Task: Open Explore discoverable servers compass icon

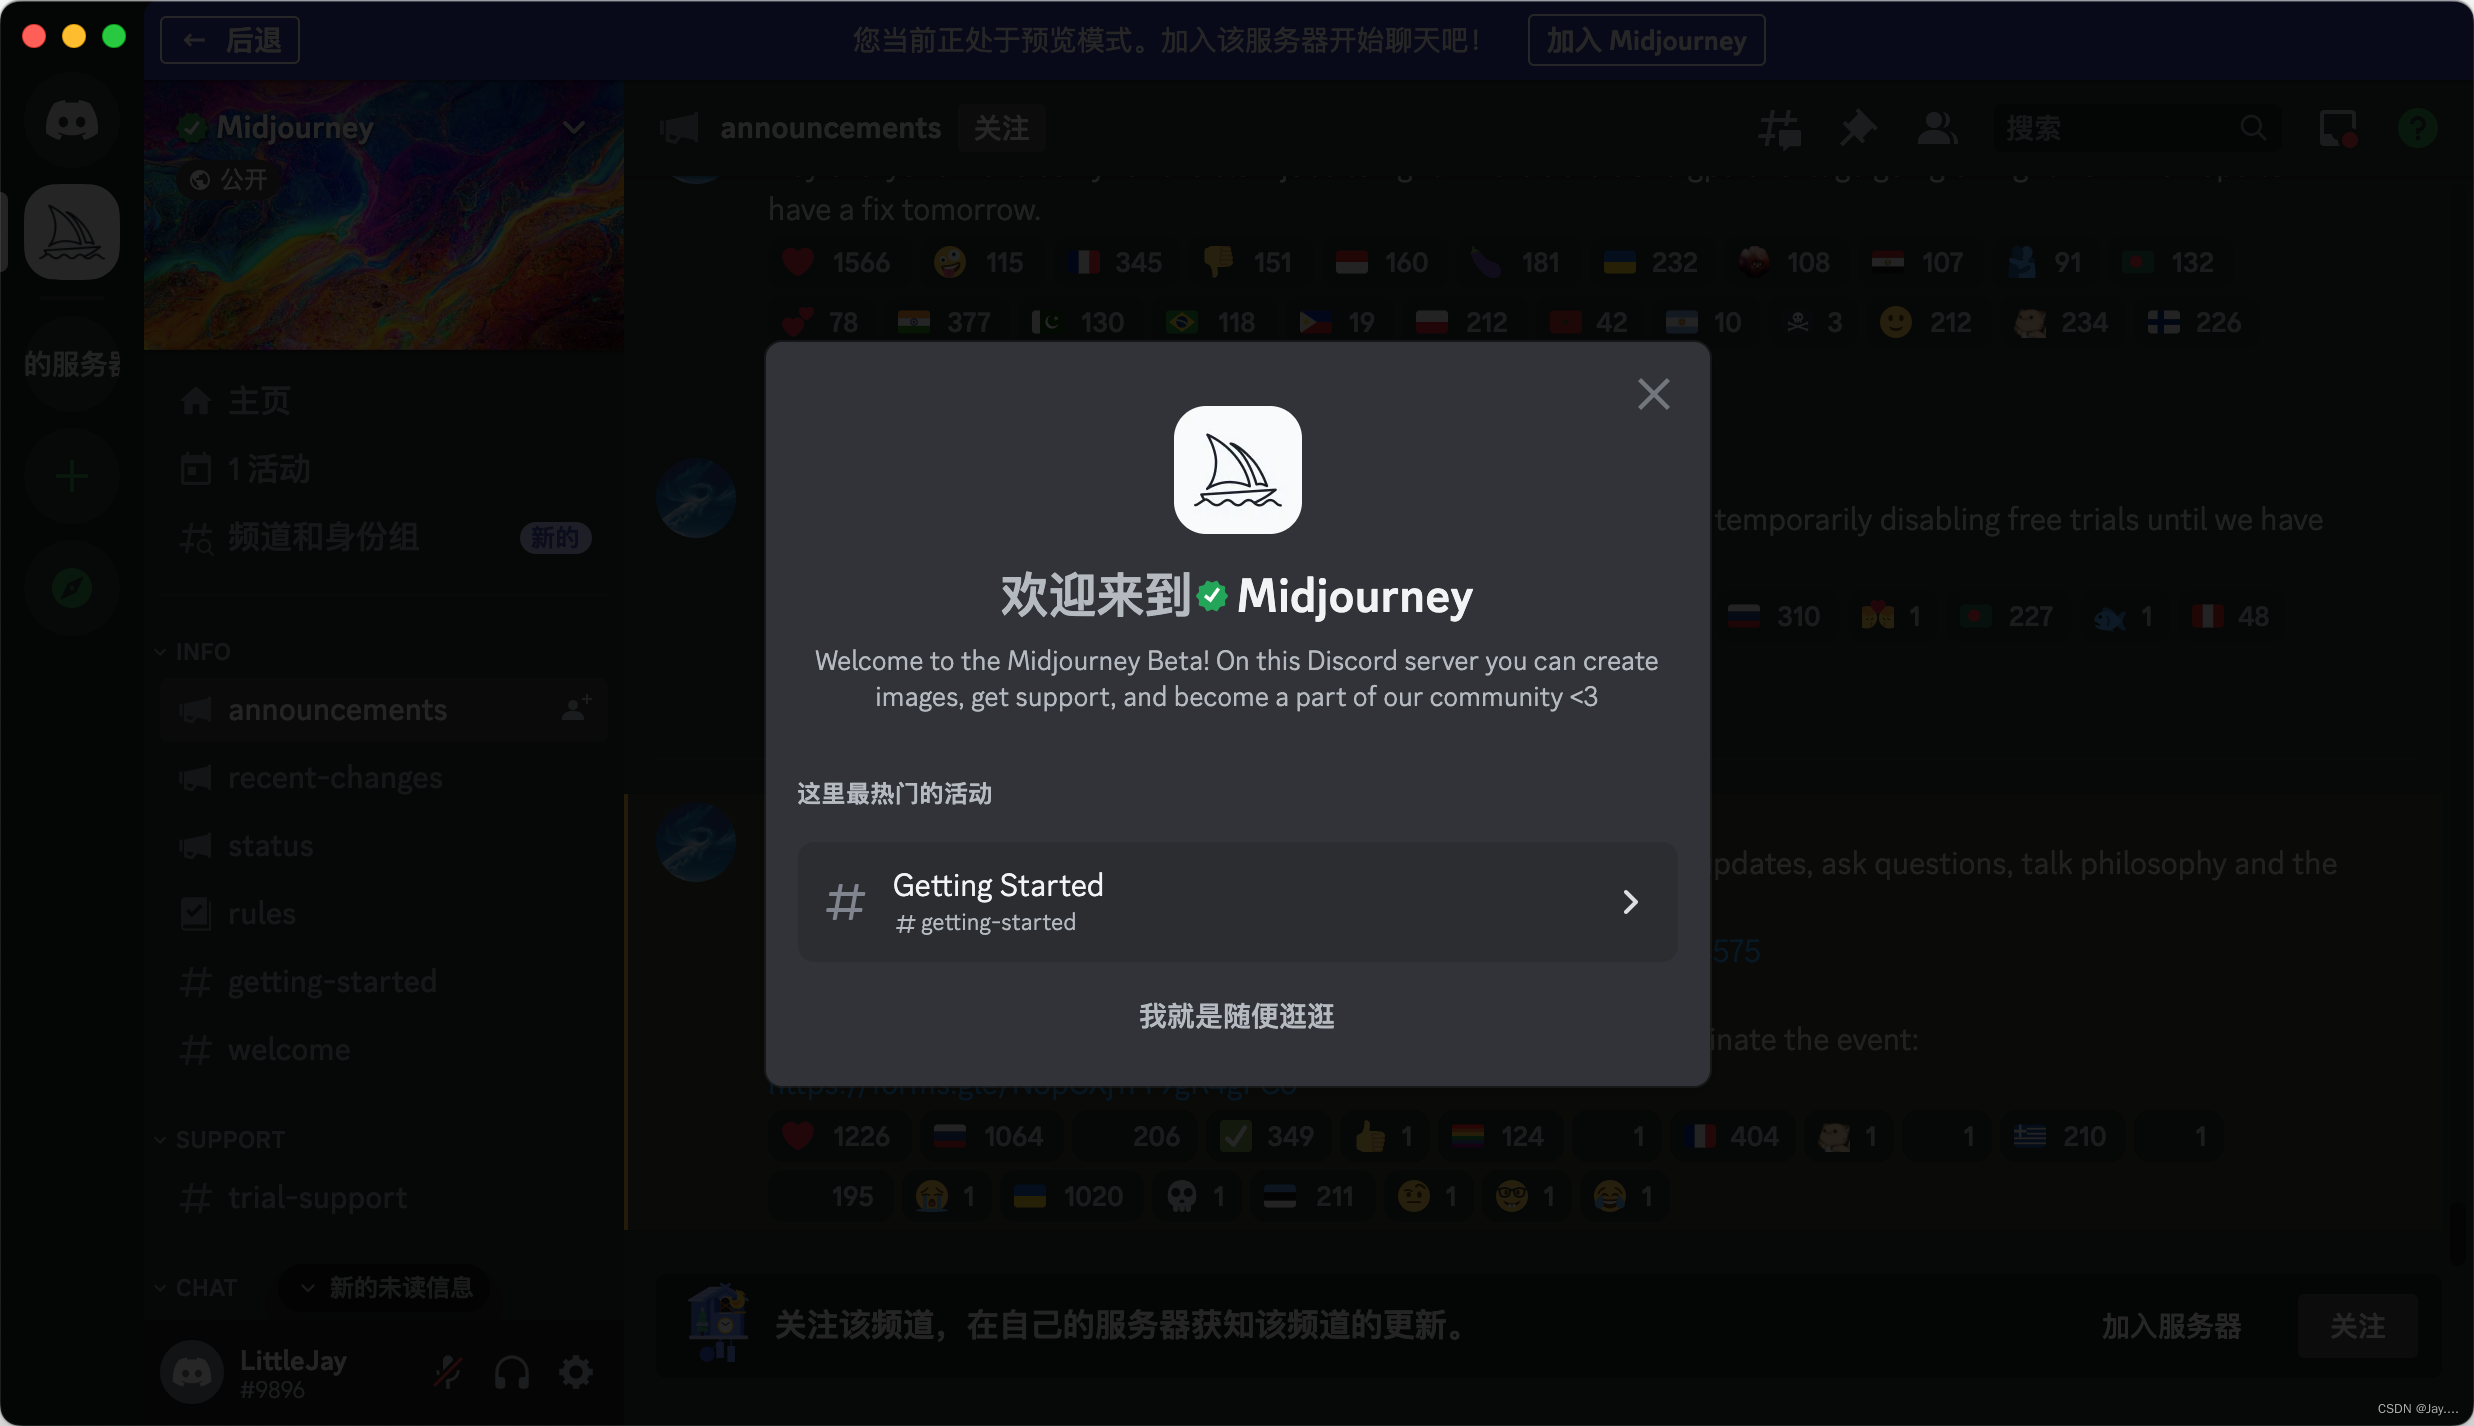Action: coord(72,588)
